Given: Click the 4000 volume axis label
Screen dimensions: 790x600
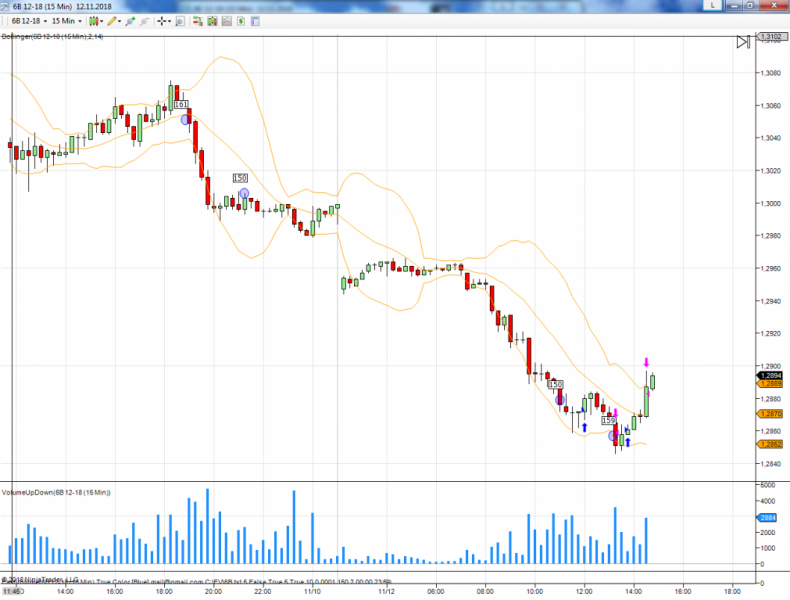Looking at the screenshot, I should (x=768, y=501).
